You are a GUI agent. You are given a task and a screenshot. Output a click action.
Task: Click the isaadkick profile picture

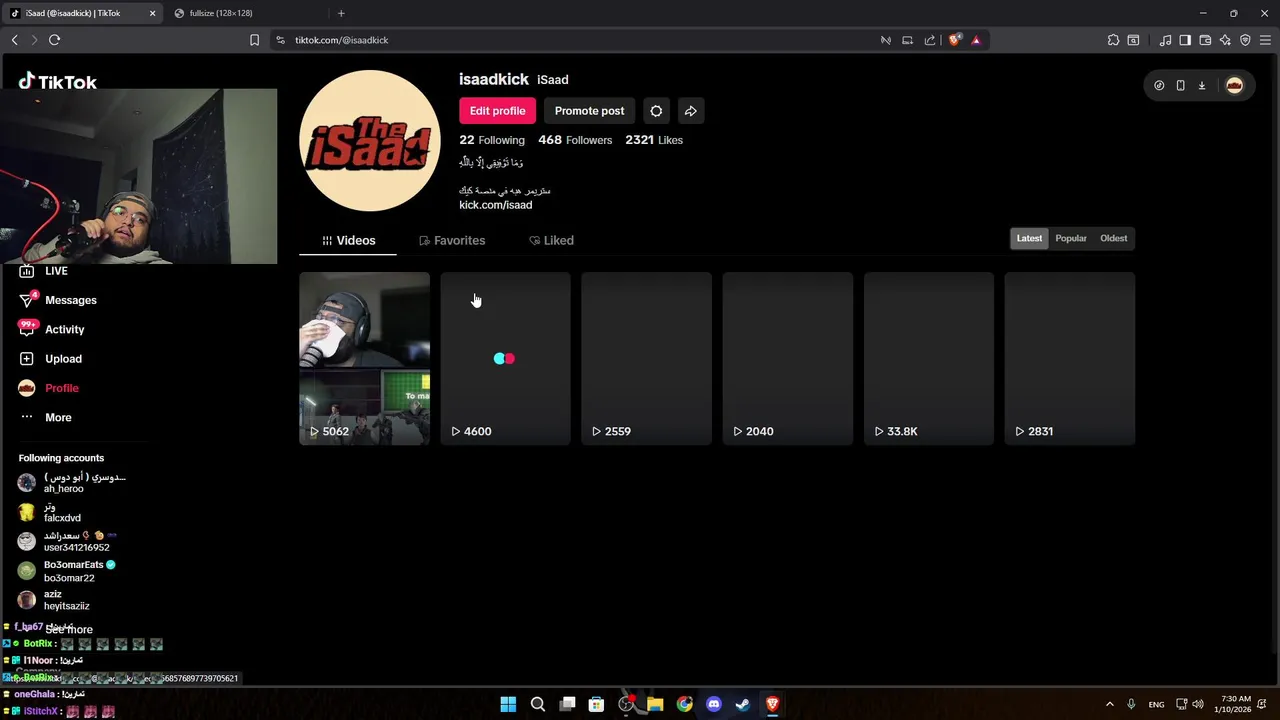[x=370, y=141]
